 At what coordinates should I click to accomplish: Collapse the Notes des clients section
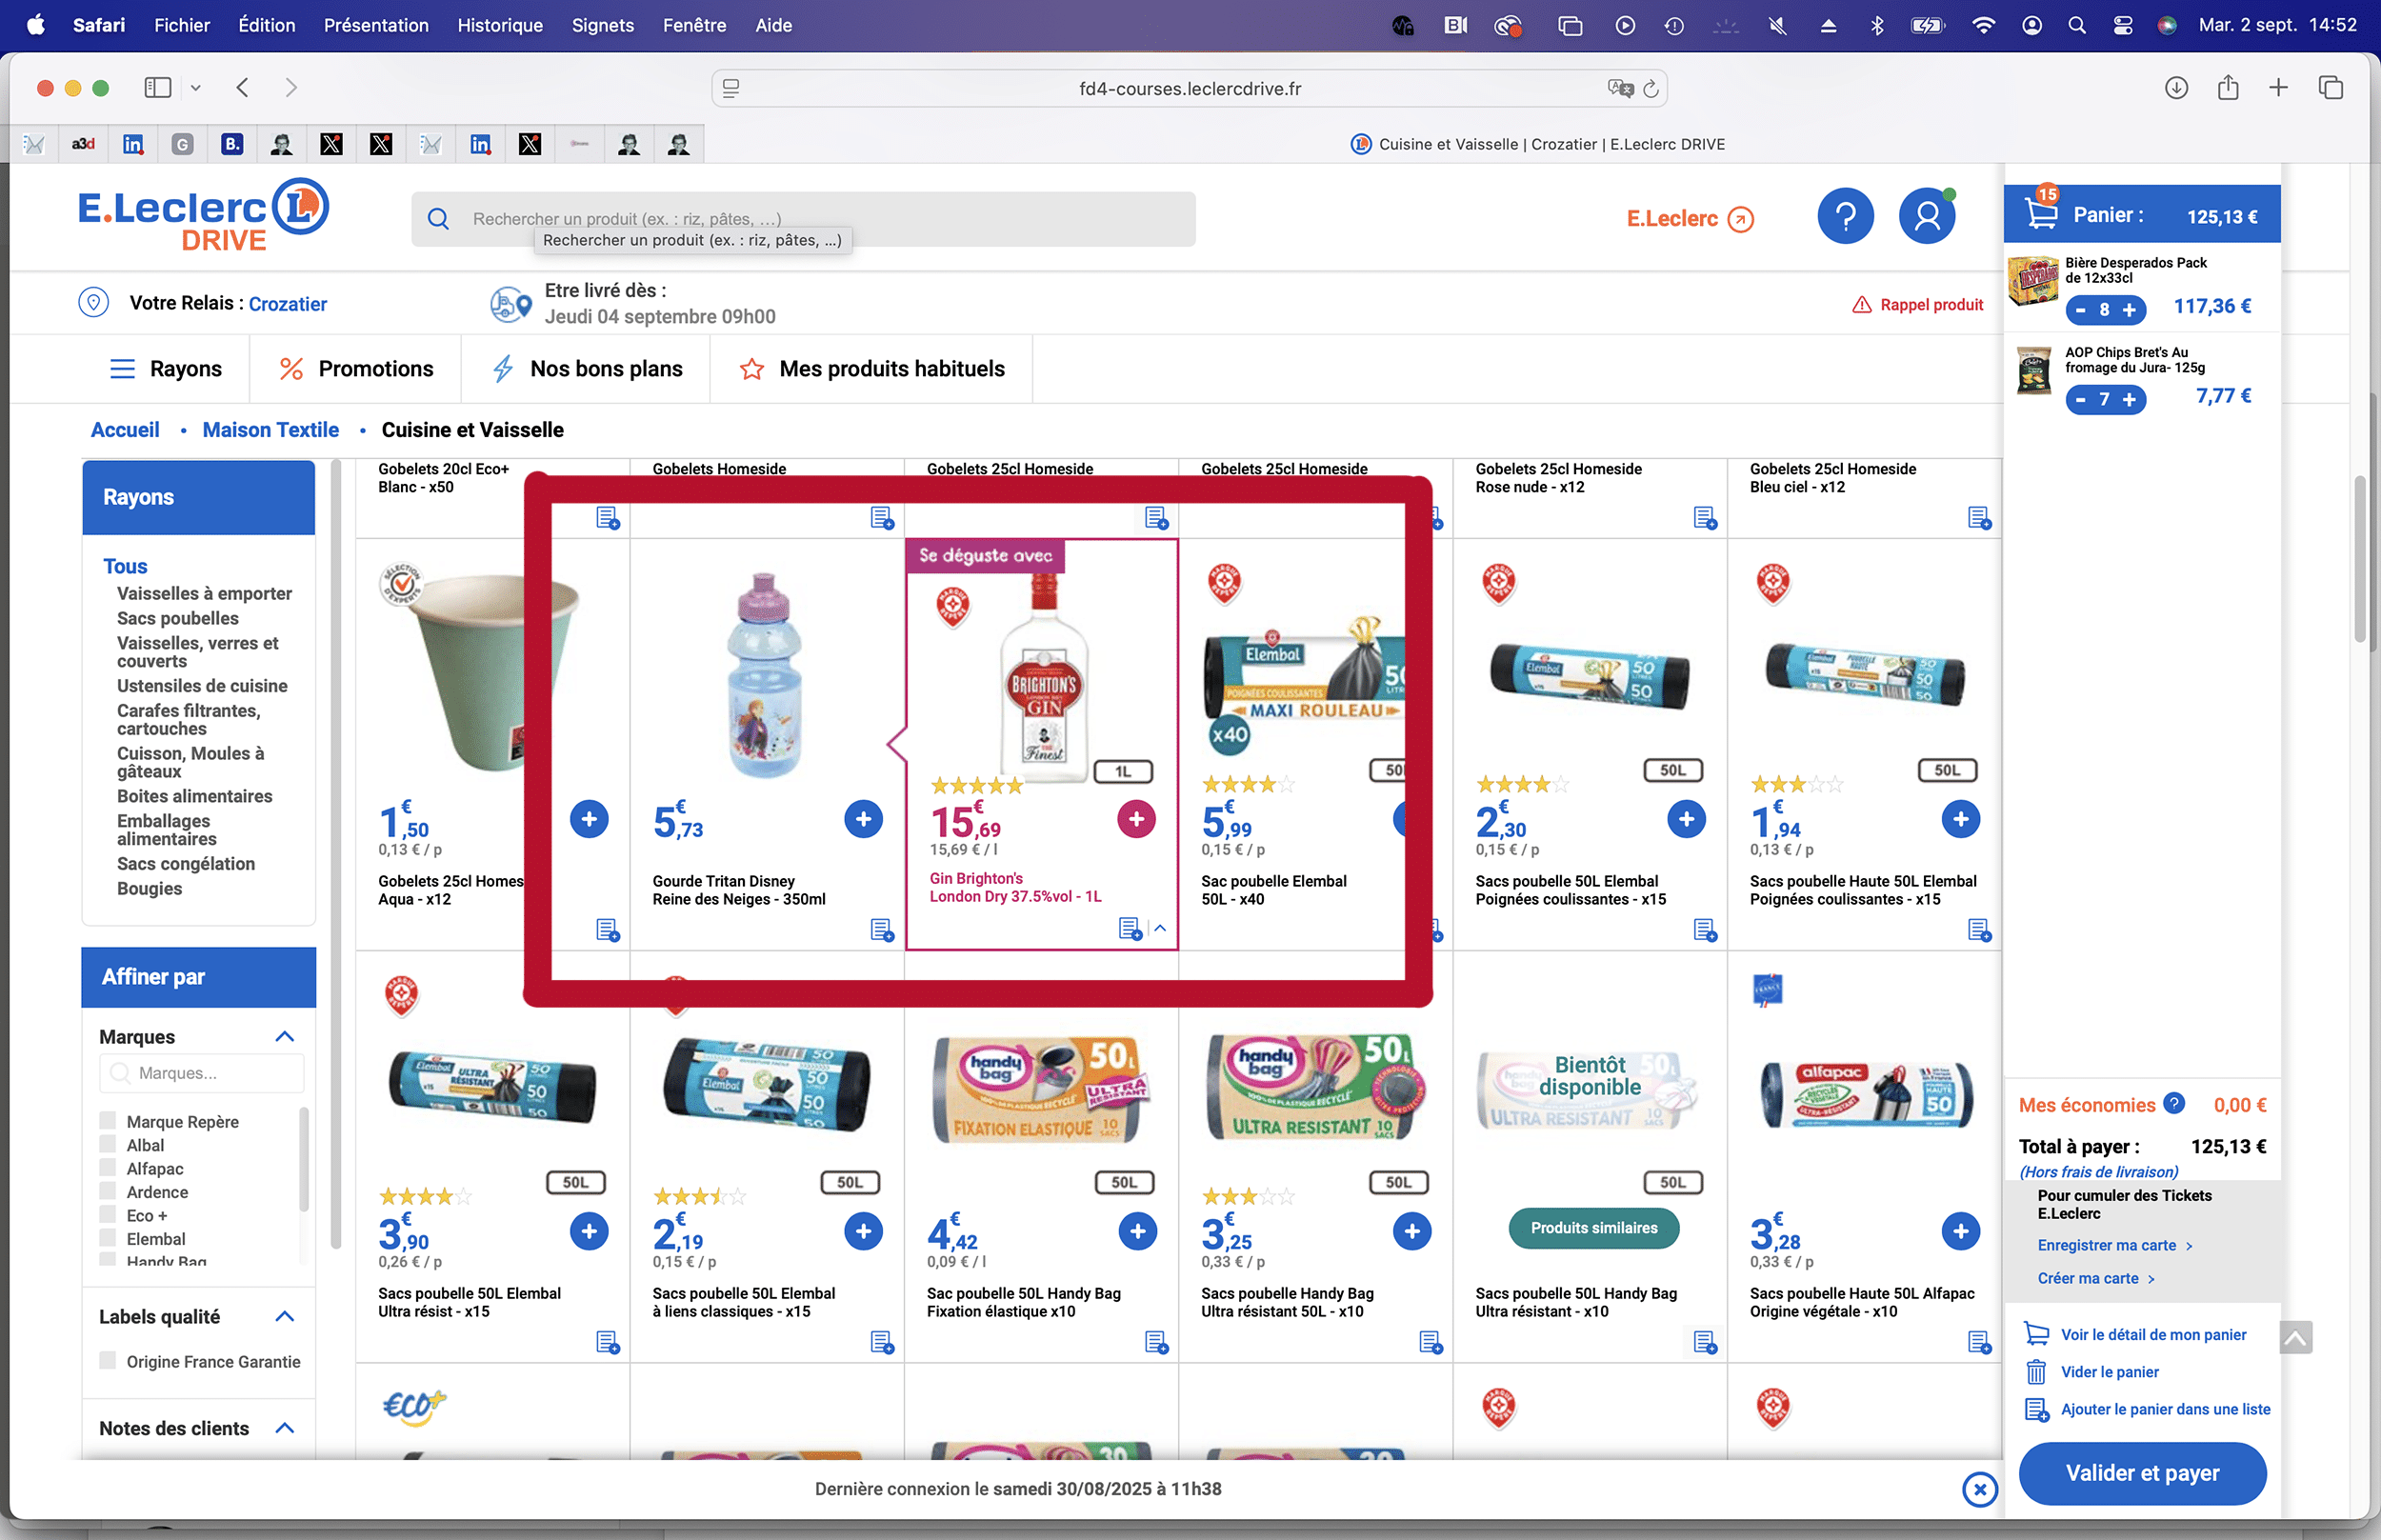284,1428
